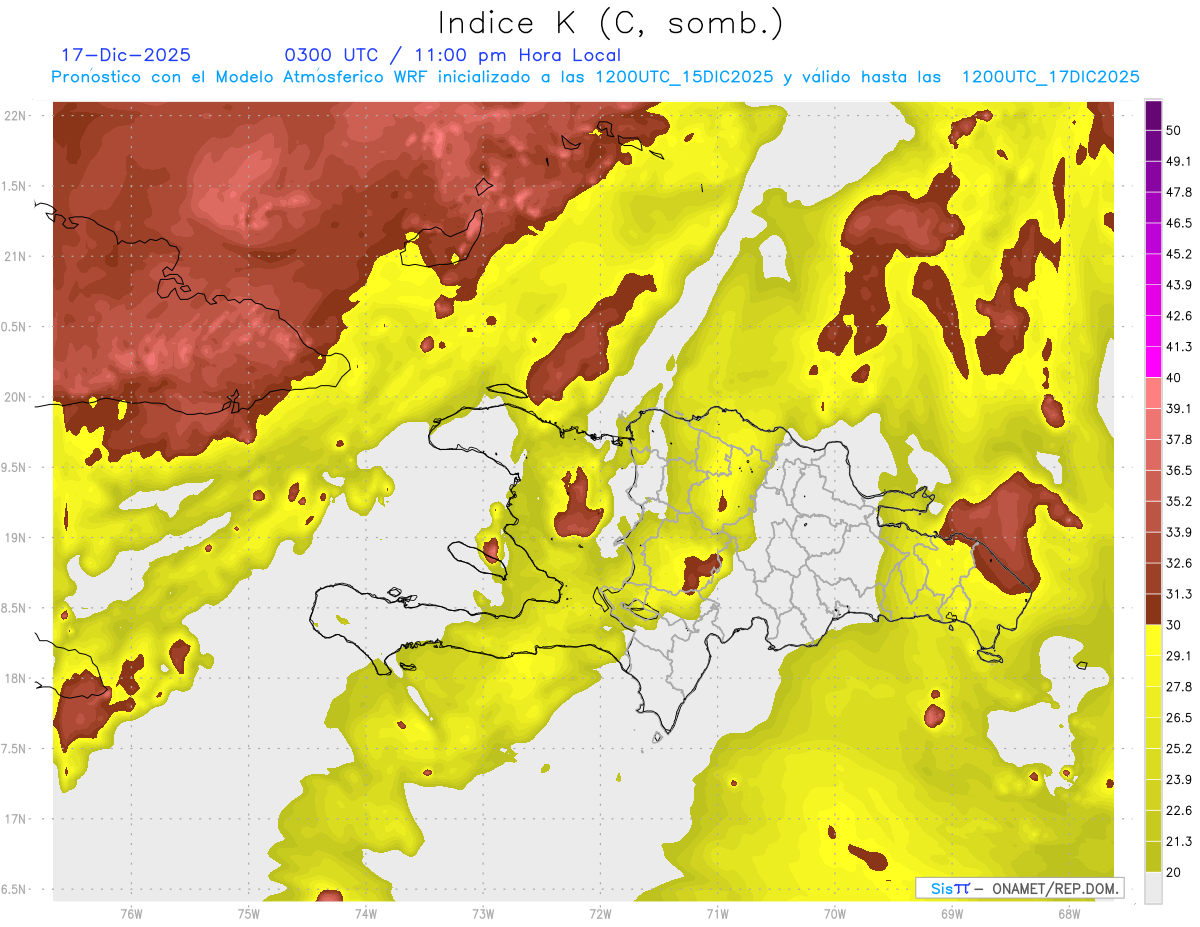Select the color bar value "30"
Image resolution: width=1200 pixels, height=927 pixels.
[x=1174, y=625]
